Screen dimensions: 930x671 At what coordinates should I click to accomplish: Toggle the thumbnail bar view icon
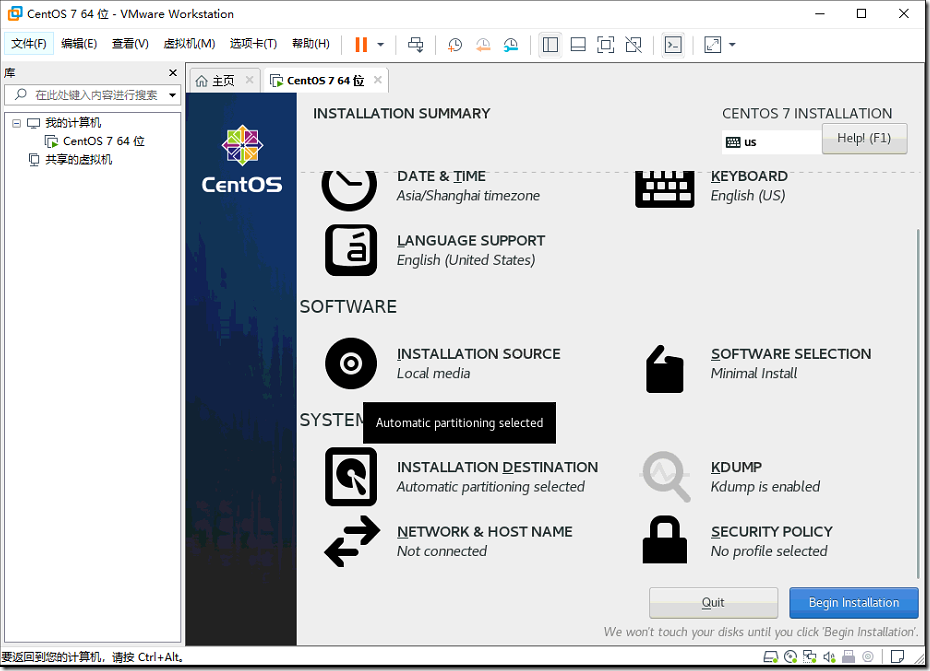coord(578,44)
